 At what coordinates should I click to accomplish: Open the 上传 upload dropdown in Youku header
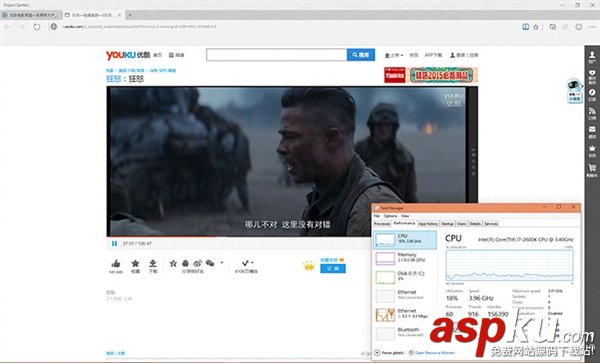tap(394, 55)
